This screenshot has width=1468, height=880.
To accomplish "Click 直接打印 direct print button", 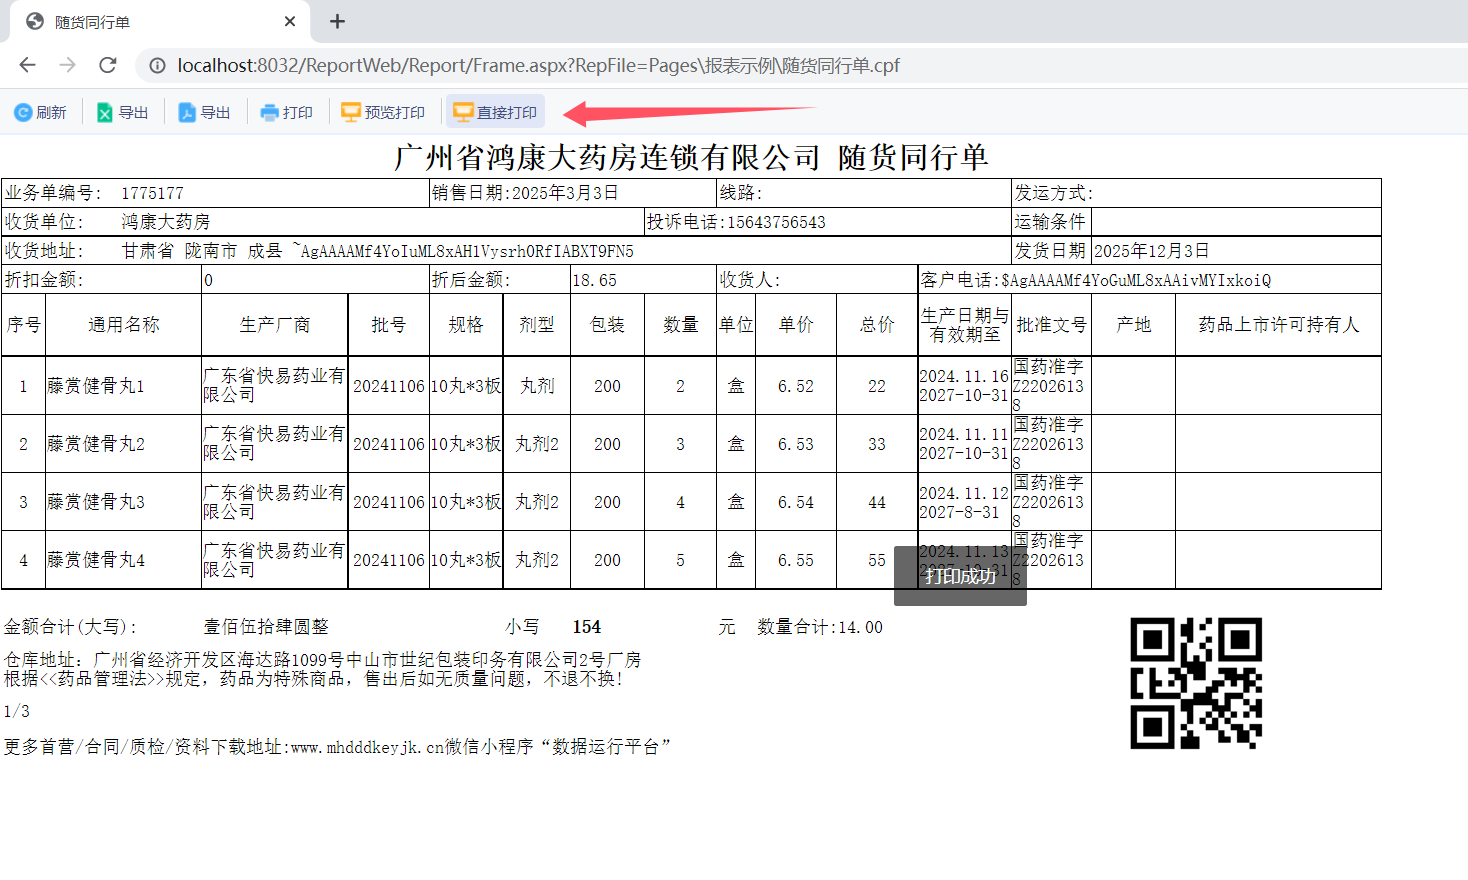I will pos(495,112).
